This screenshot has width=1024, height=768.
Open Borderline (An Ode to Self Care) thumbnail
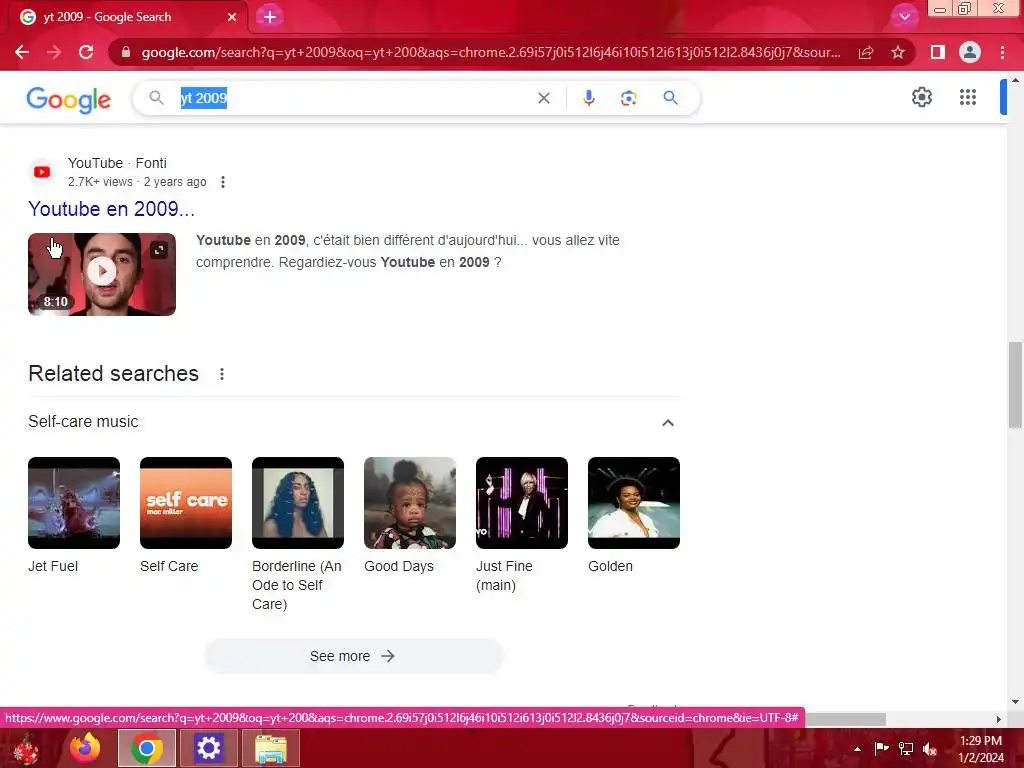tap(298, 503)
